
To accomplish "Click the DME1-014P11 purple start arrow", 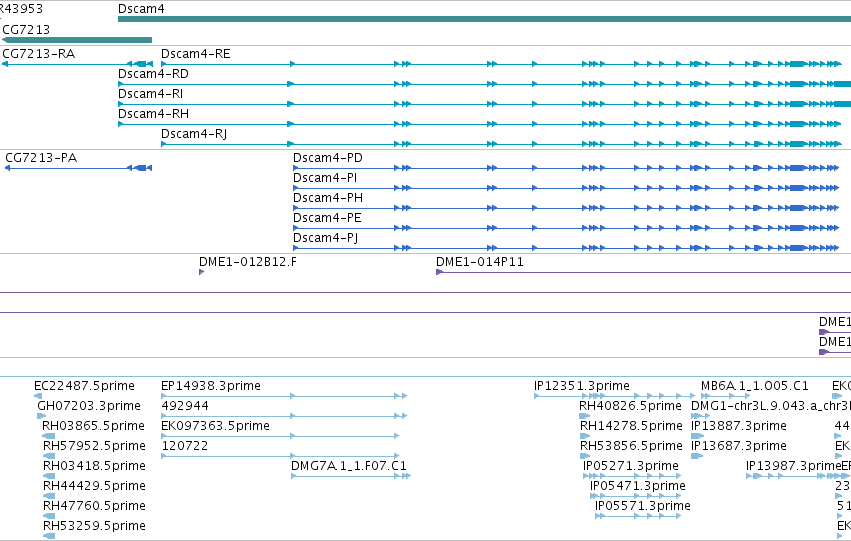I will point(439,272).
